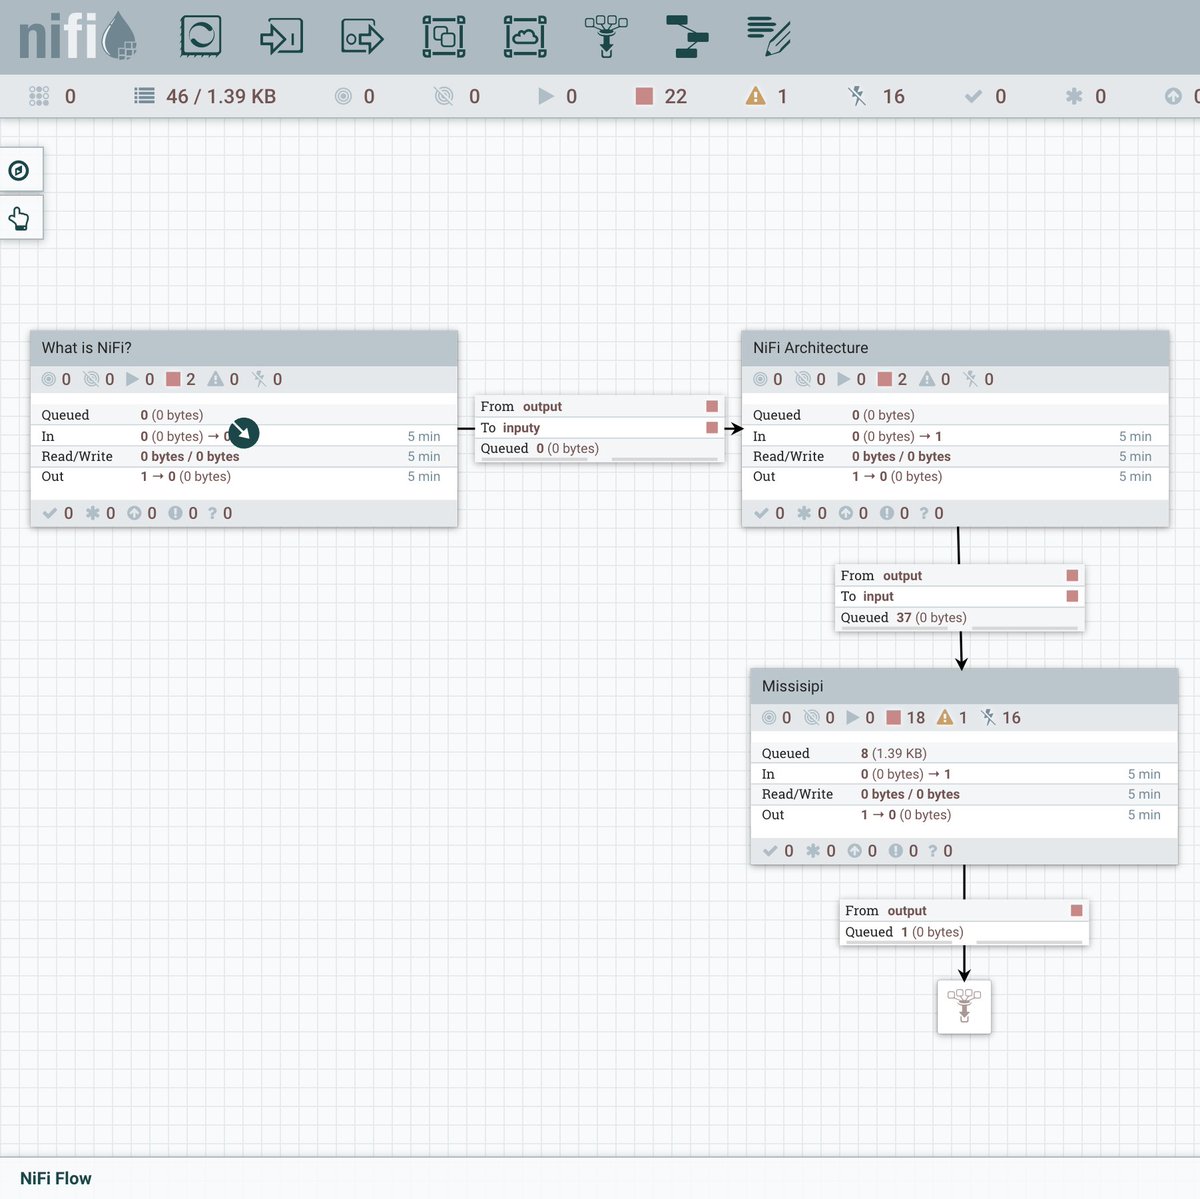
Task: Select the Funnel toolbar icon
Action: point(606,37)
